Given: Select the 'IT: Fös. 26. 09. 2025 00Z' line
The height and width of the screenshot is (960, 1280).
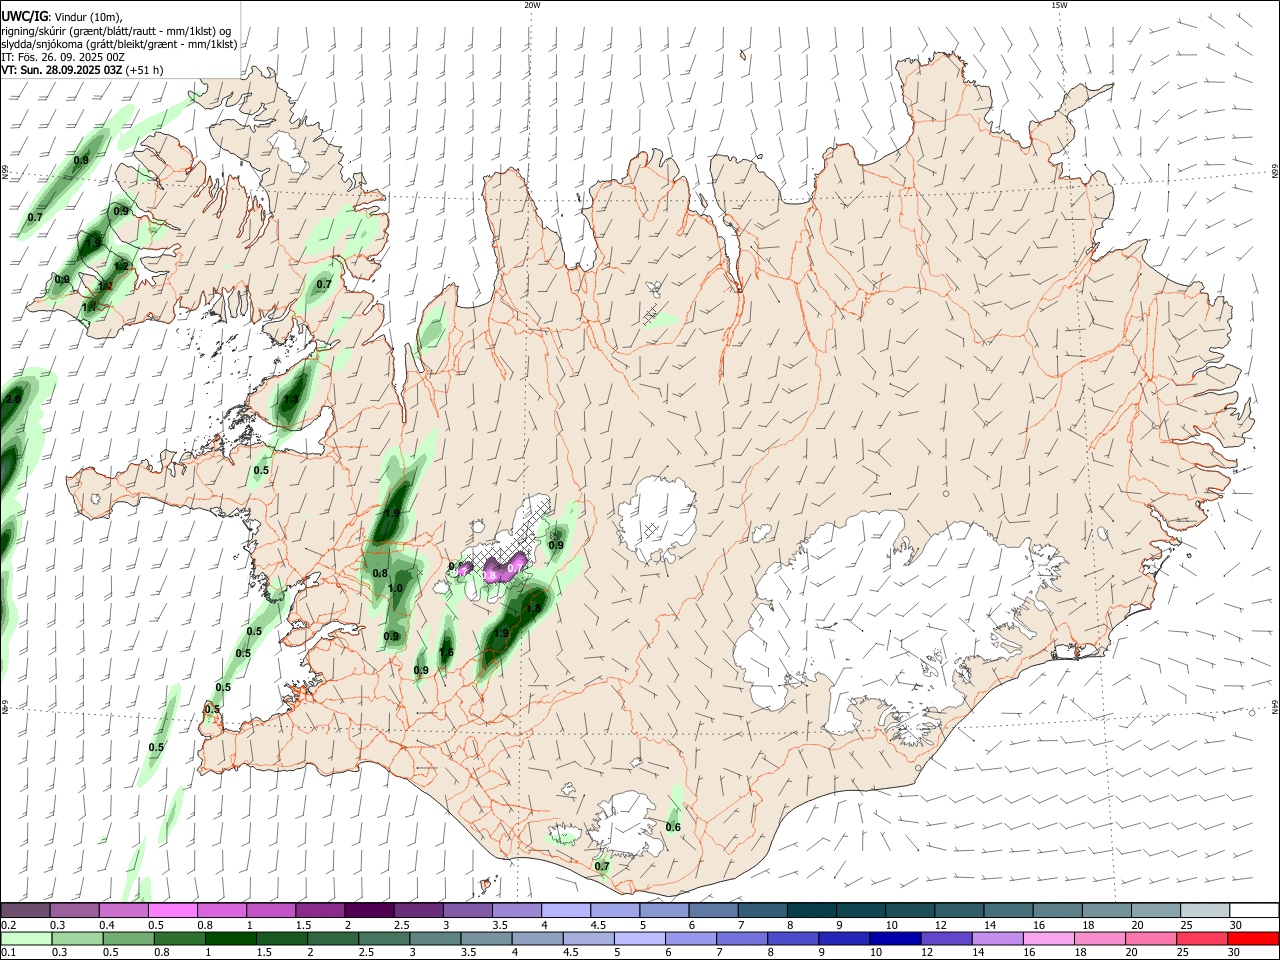Looking at the screenshot, I should coord(63,57).
